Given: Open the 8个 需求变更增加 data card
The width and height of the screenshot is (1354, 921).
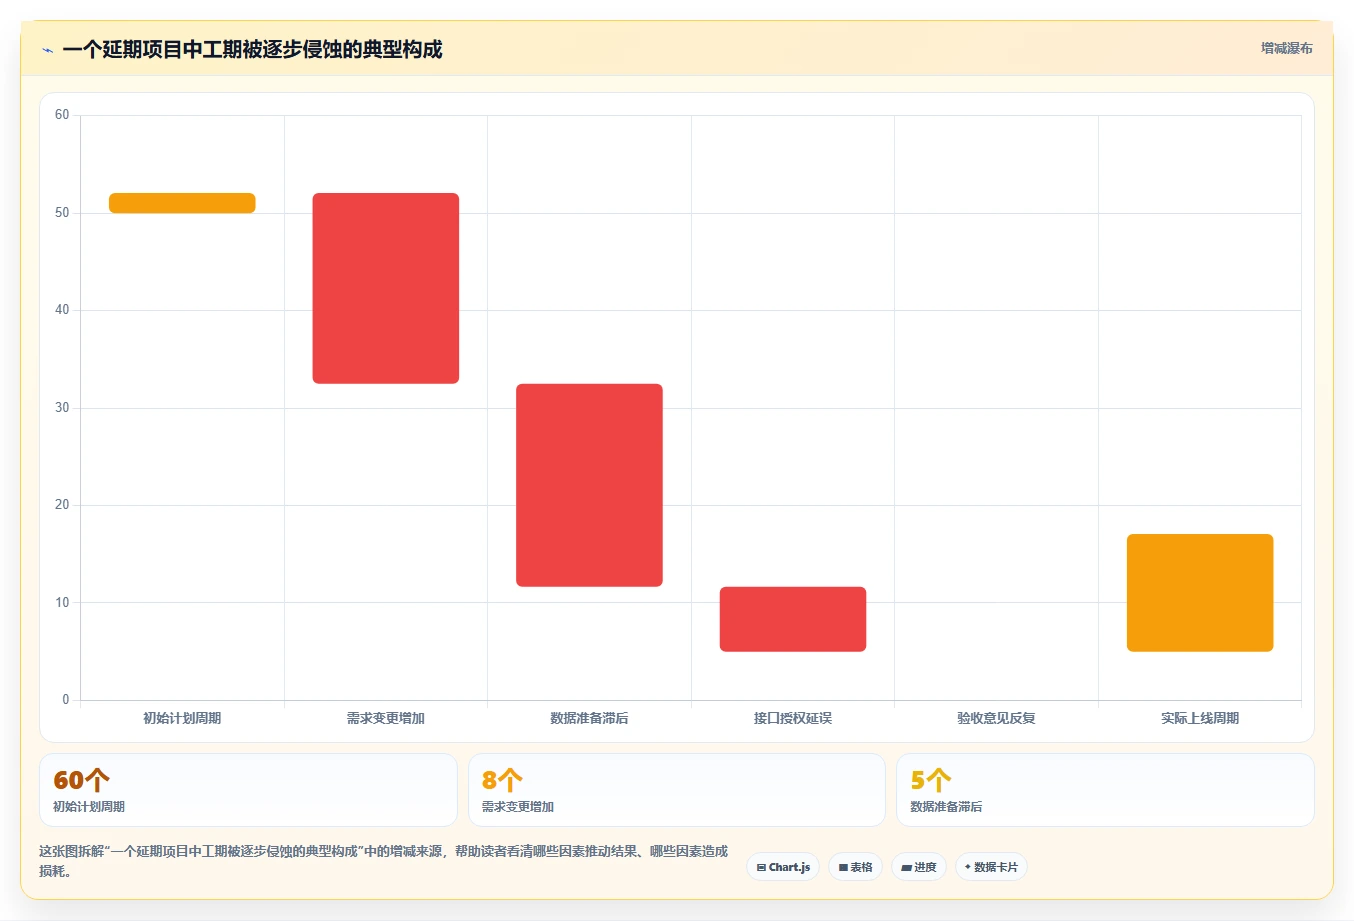Looking at the screenshot, I should click(x=677, y=790).
